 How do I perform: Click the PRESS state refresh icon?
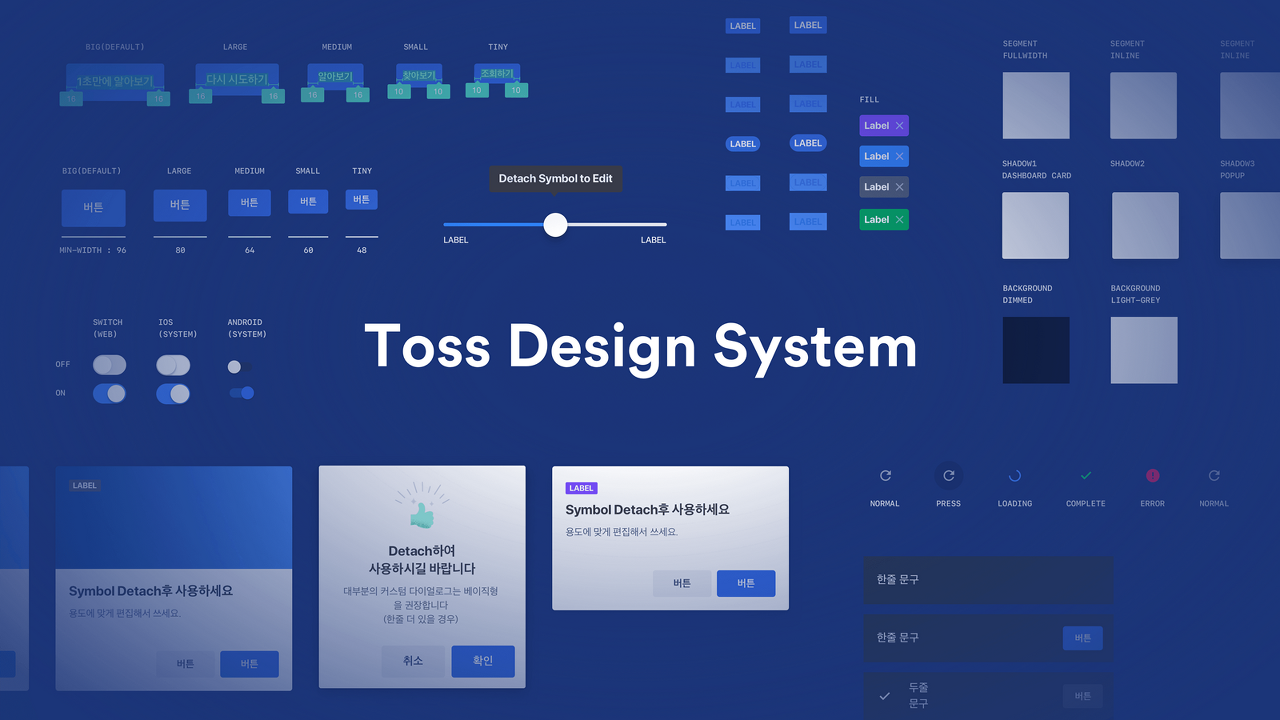(x=949, y=476)
